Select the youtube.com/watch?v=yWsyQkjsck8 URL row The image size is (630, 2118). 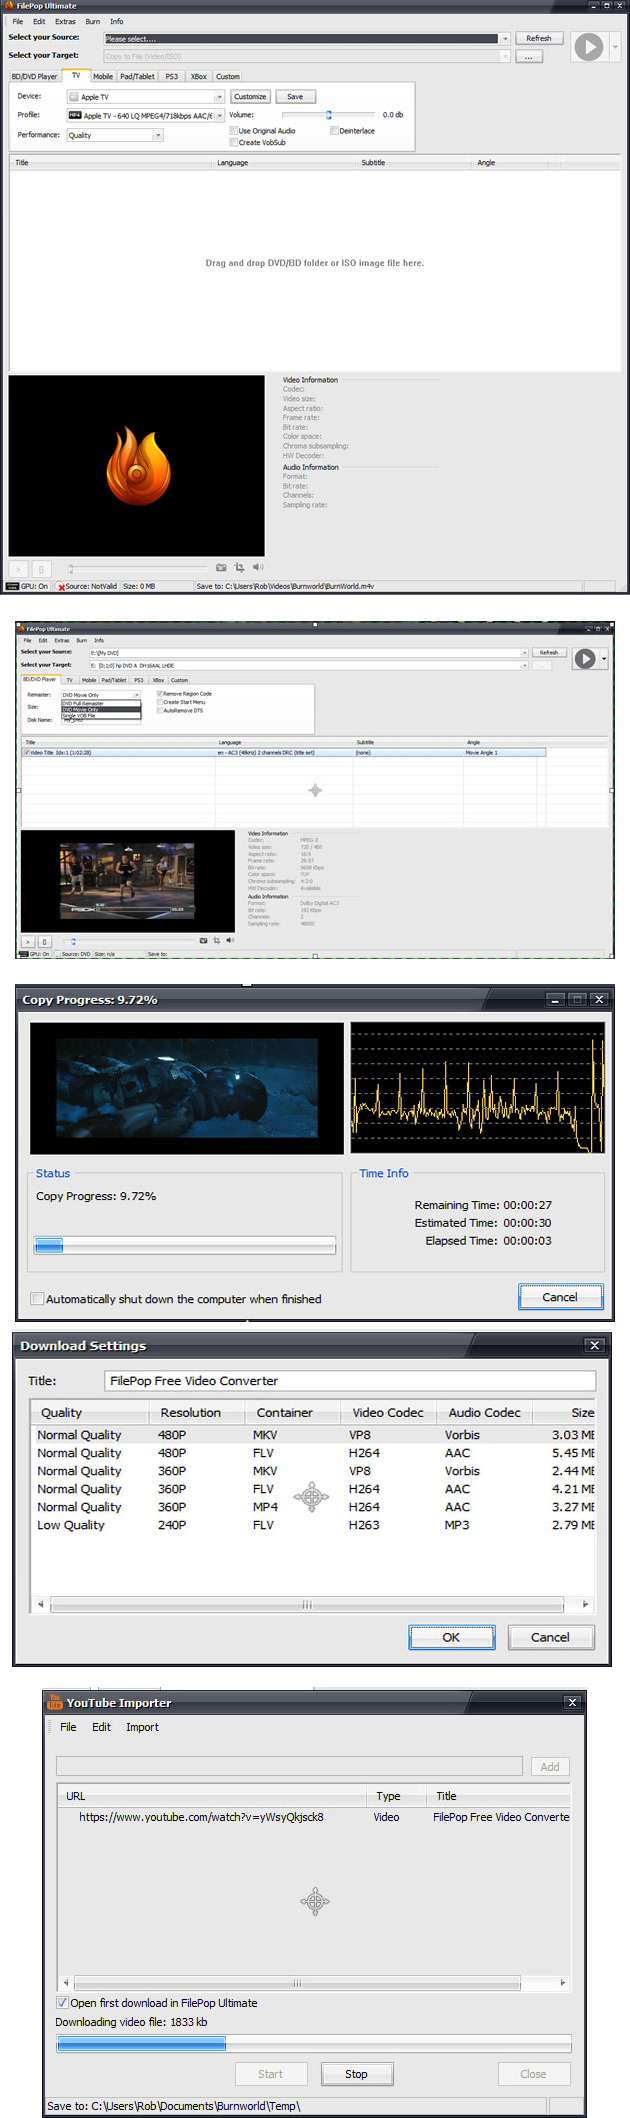314,1817
